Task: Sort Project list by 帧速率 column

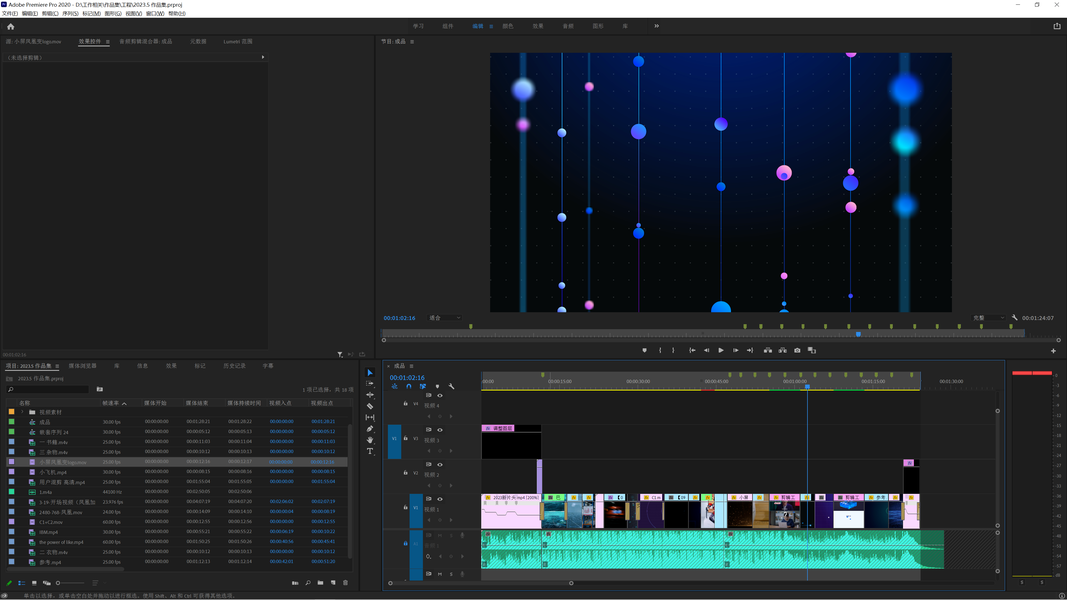Action: [x=112, y=403]
